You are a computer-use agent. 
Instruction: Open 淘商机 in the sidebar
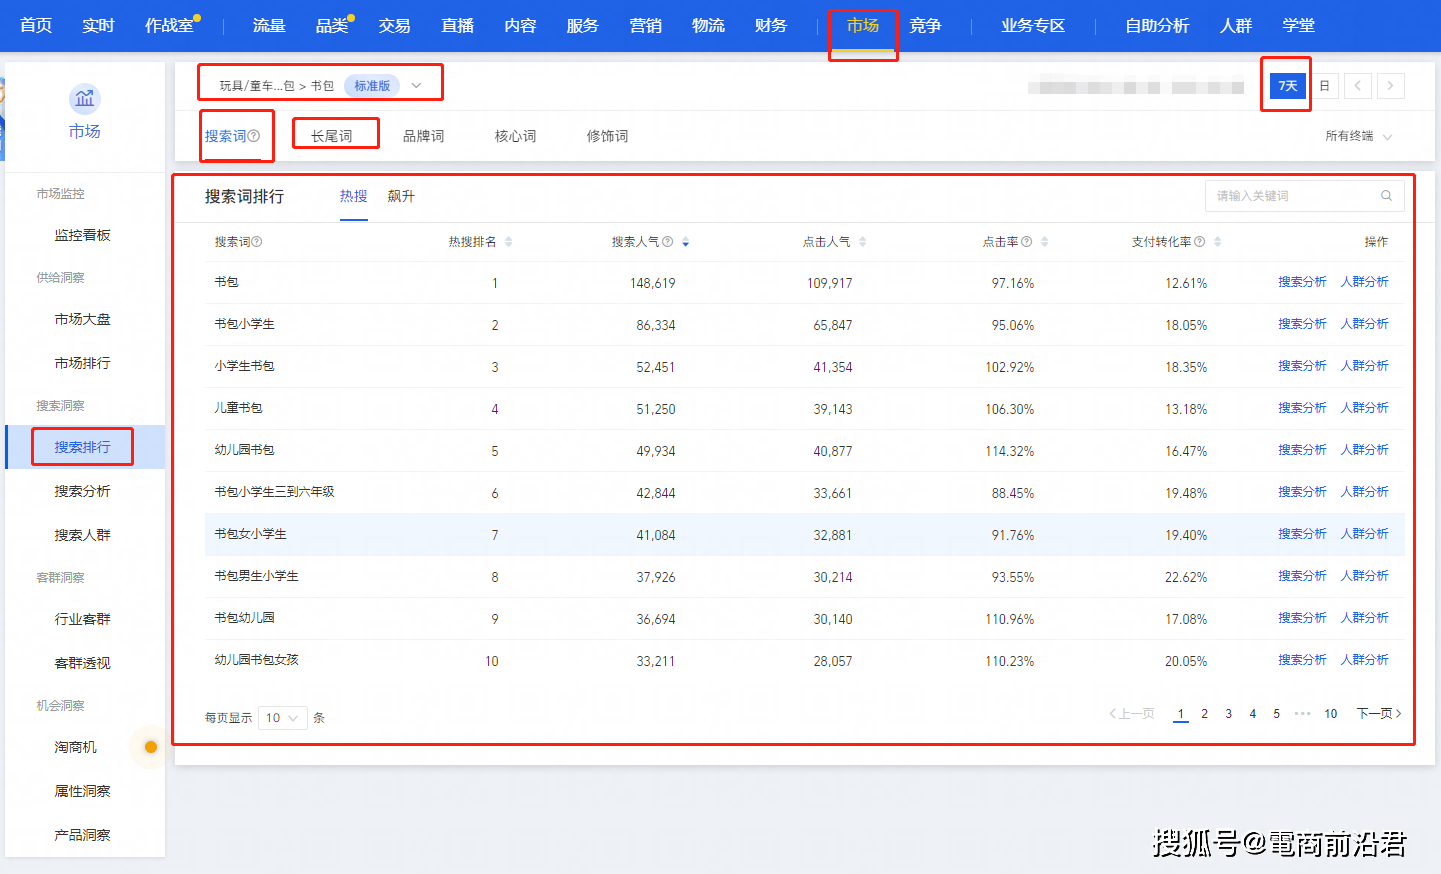(76, 747)
